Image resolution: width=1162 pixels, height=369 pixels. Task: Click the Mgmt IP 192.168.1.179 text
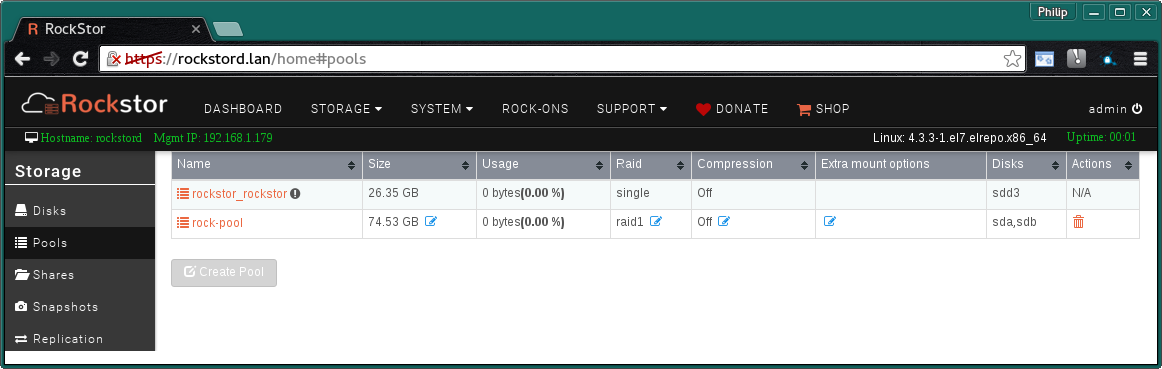tap(213, 138)
